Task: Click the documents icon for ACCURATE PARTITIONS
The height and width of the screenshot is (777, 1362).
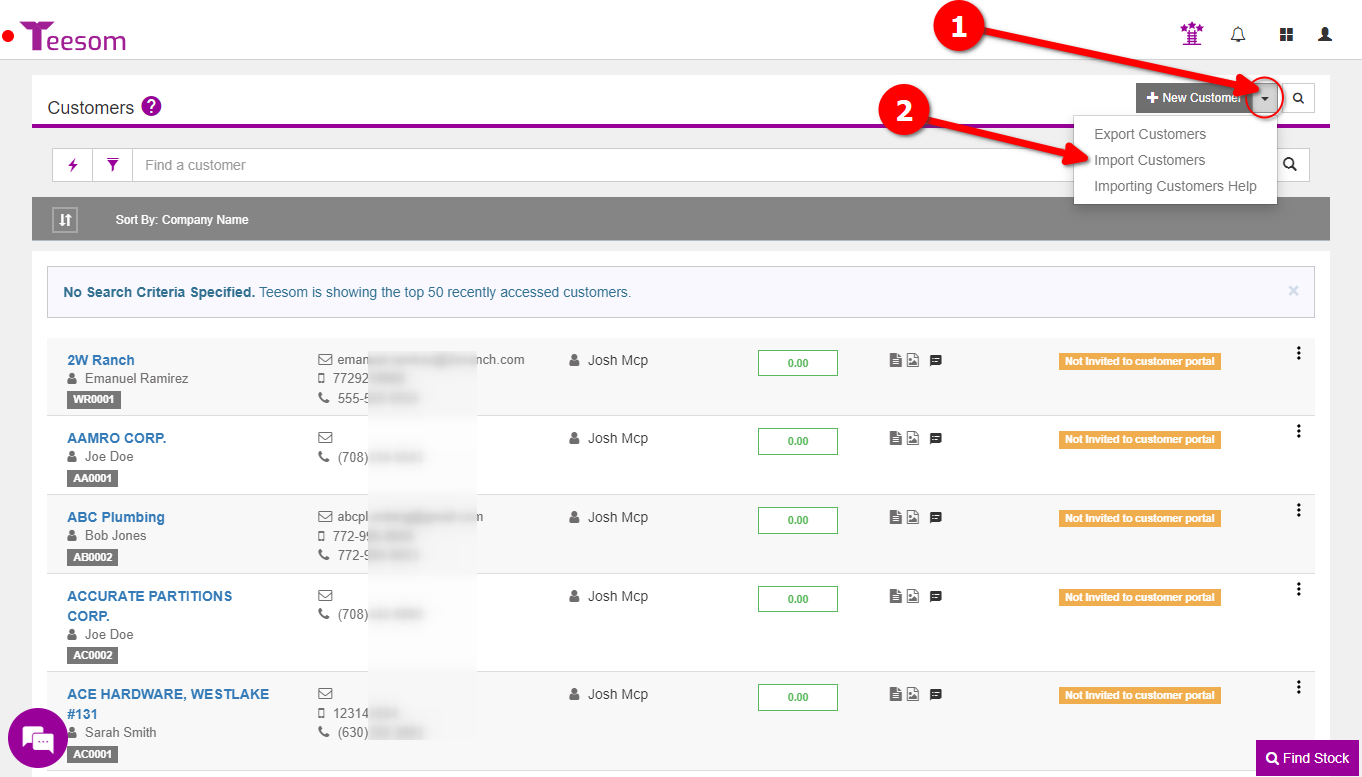Action: (896, 596)
